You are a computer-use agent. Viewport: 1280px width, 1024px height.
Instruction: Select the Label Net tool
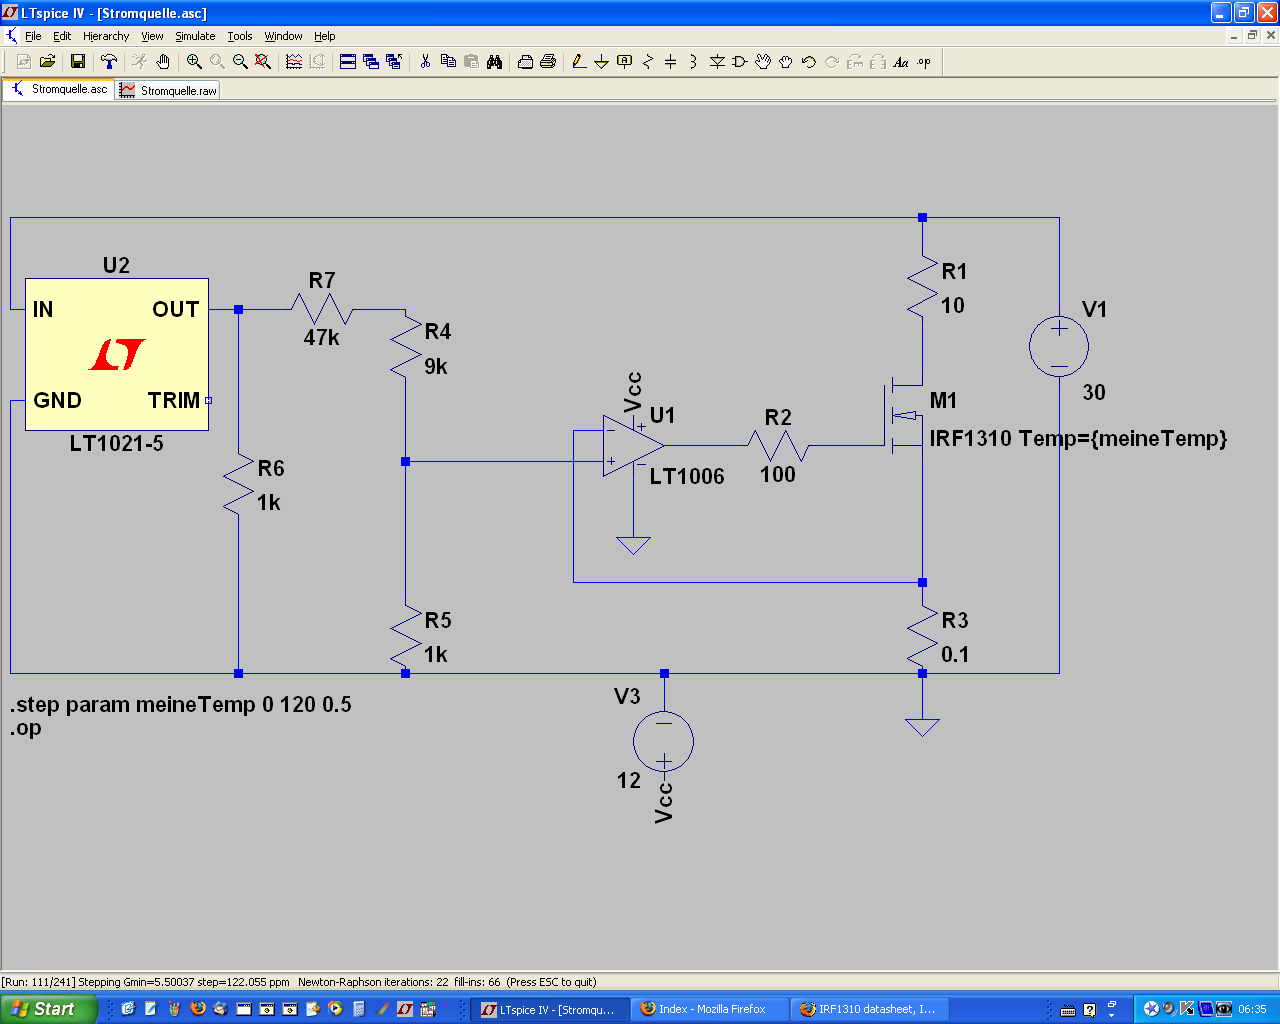click(x=625, y=62)
